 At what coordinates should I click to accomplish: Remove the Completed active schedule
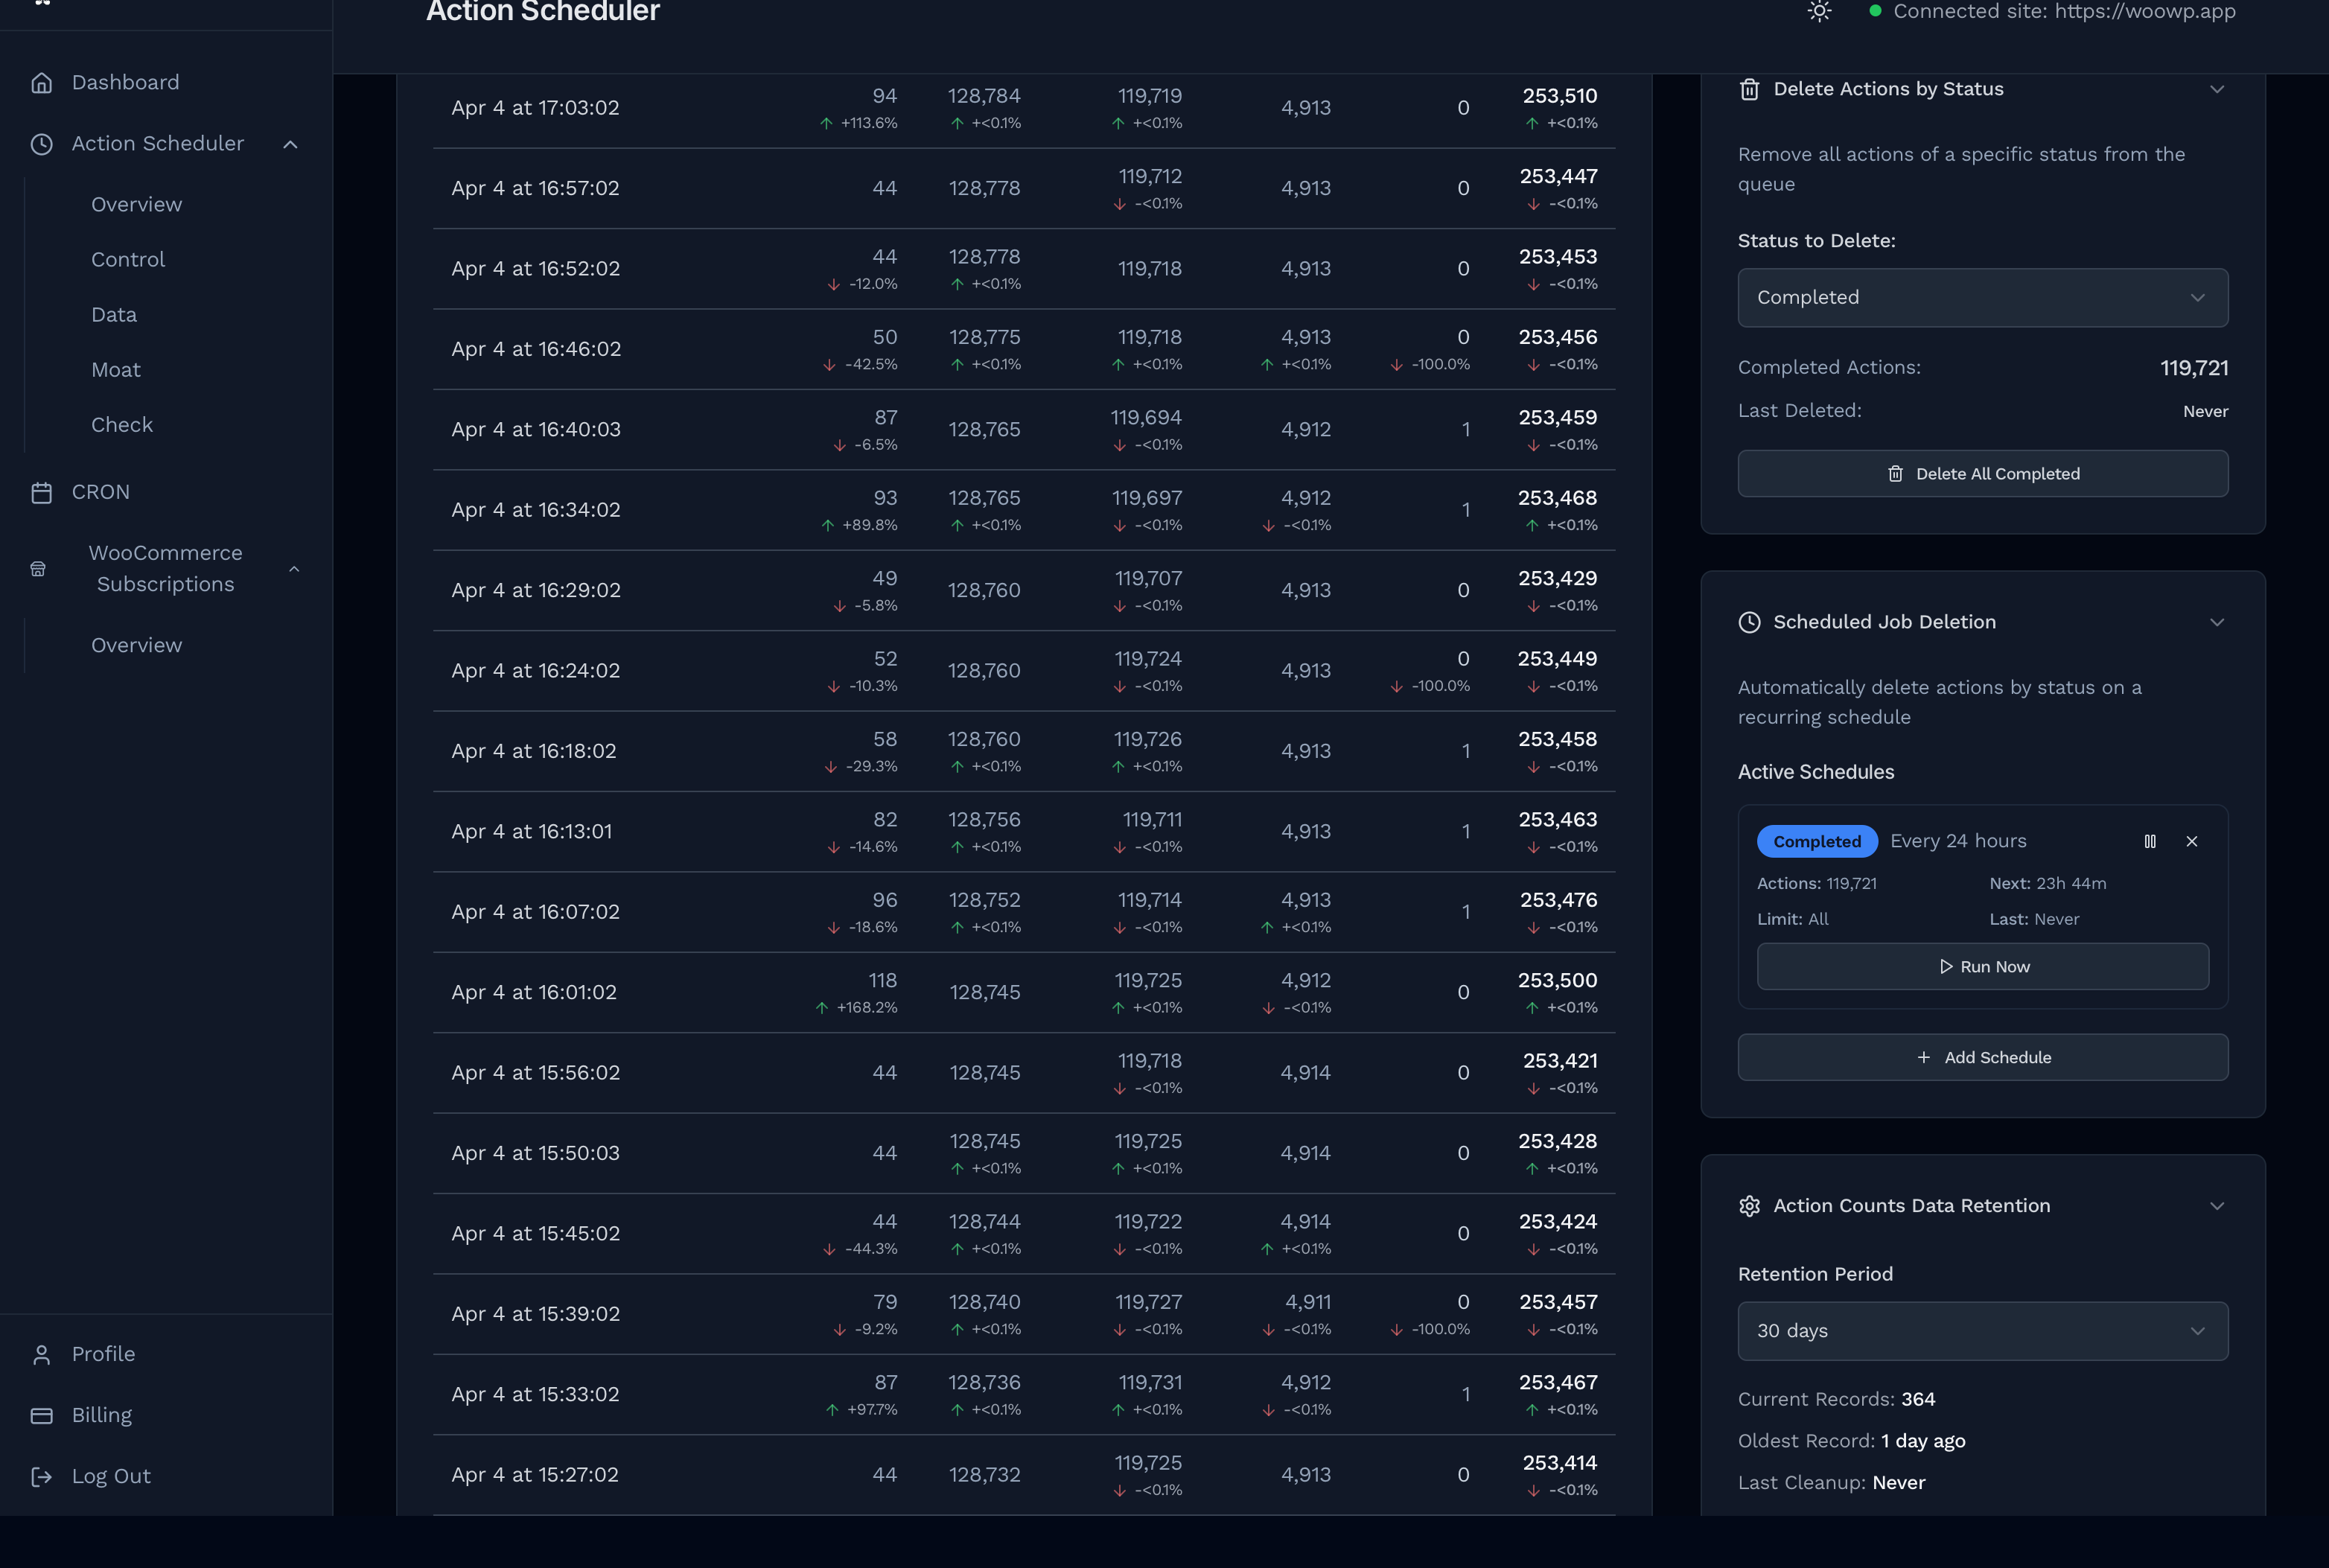point(2191,841)
